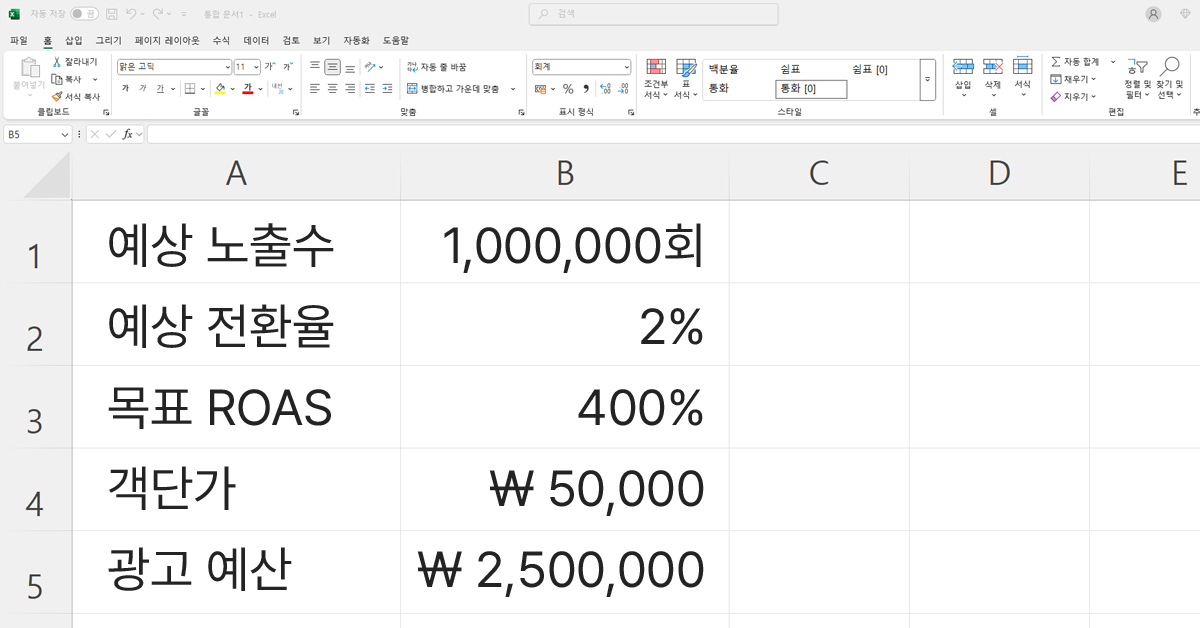Click the 잘라내기 (Cut) scissors button
Screen dimensions: 1200x628
click(75, 62)
